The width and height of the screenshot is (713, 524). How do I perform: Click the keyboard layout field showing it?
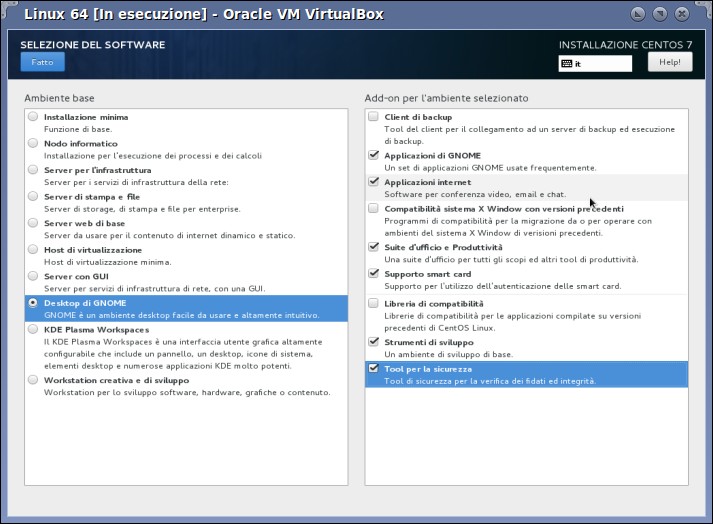(595, 64)
